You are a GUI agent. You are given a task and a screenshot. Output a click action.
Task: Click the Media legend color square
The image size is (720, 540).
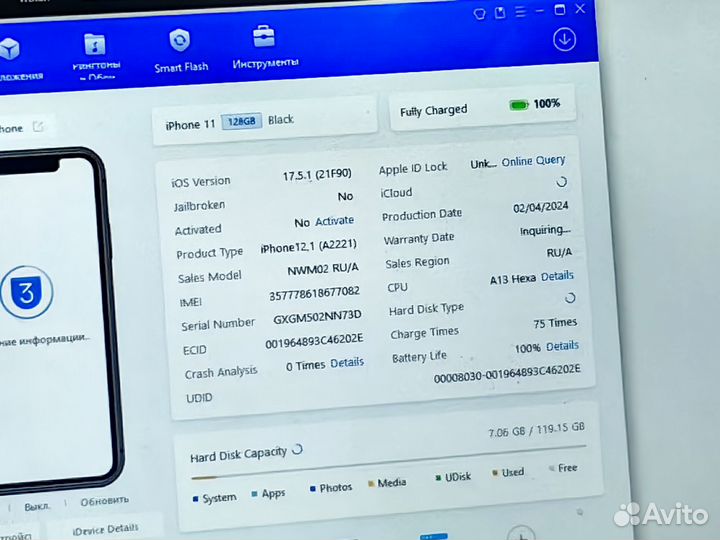371,484
